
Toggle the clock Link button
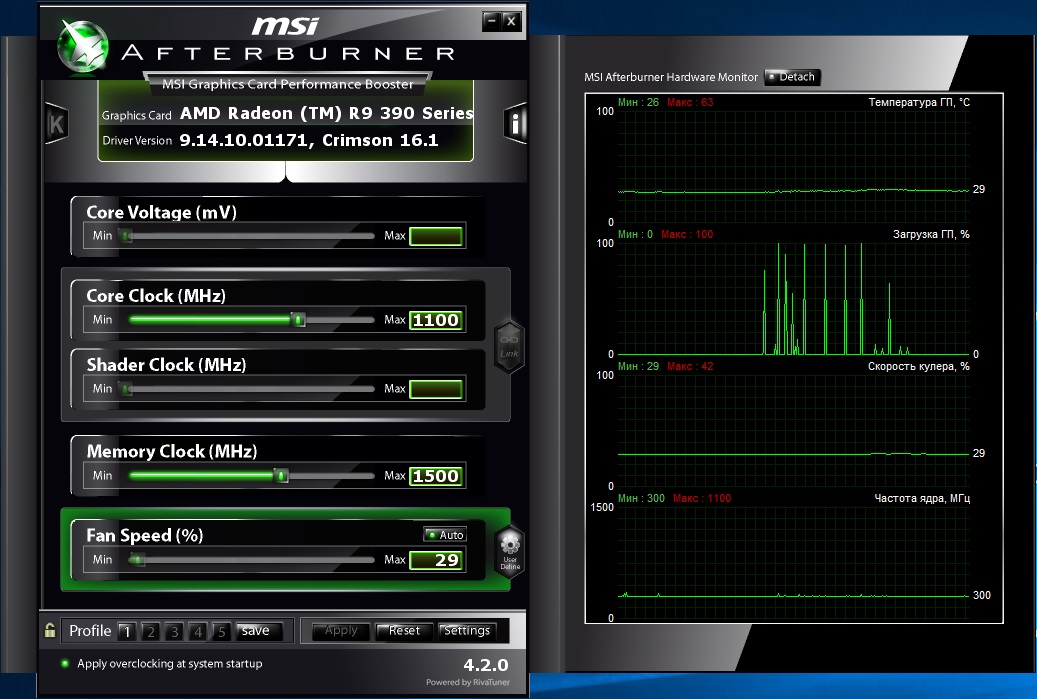509,347
